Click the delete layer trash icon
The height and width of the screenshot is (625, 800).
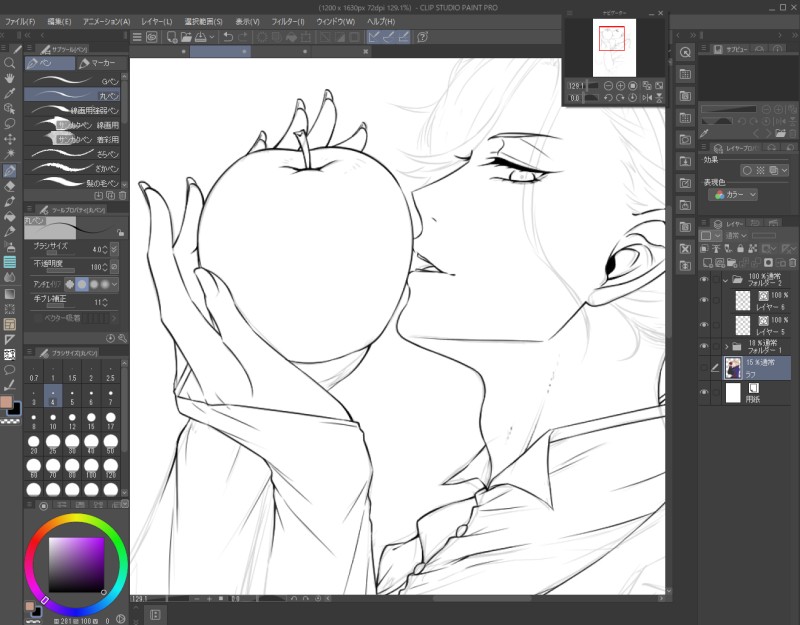click(x=792, y=263)
